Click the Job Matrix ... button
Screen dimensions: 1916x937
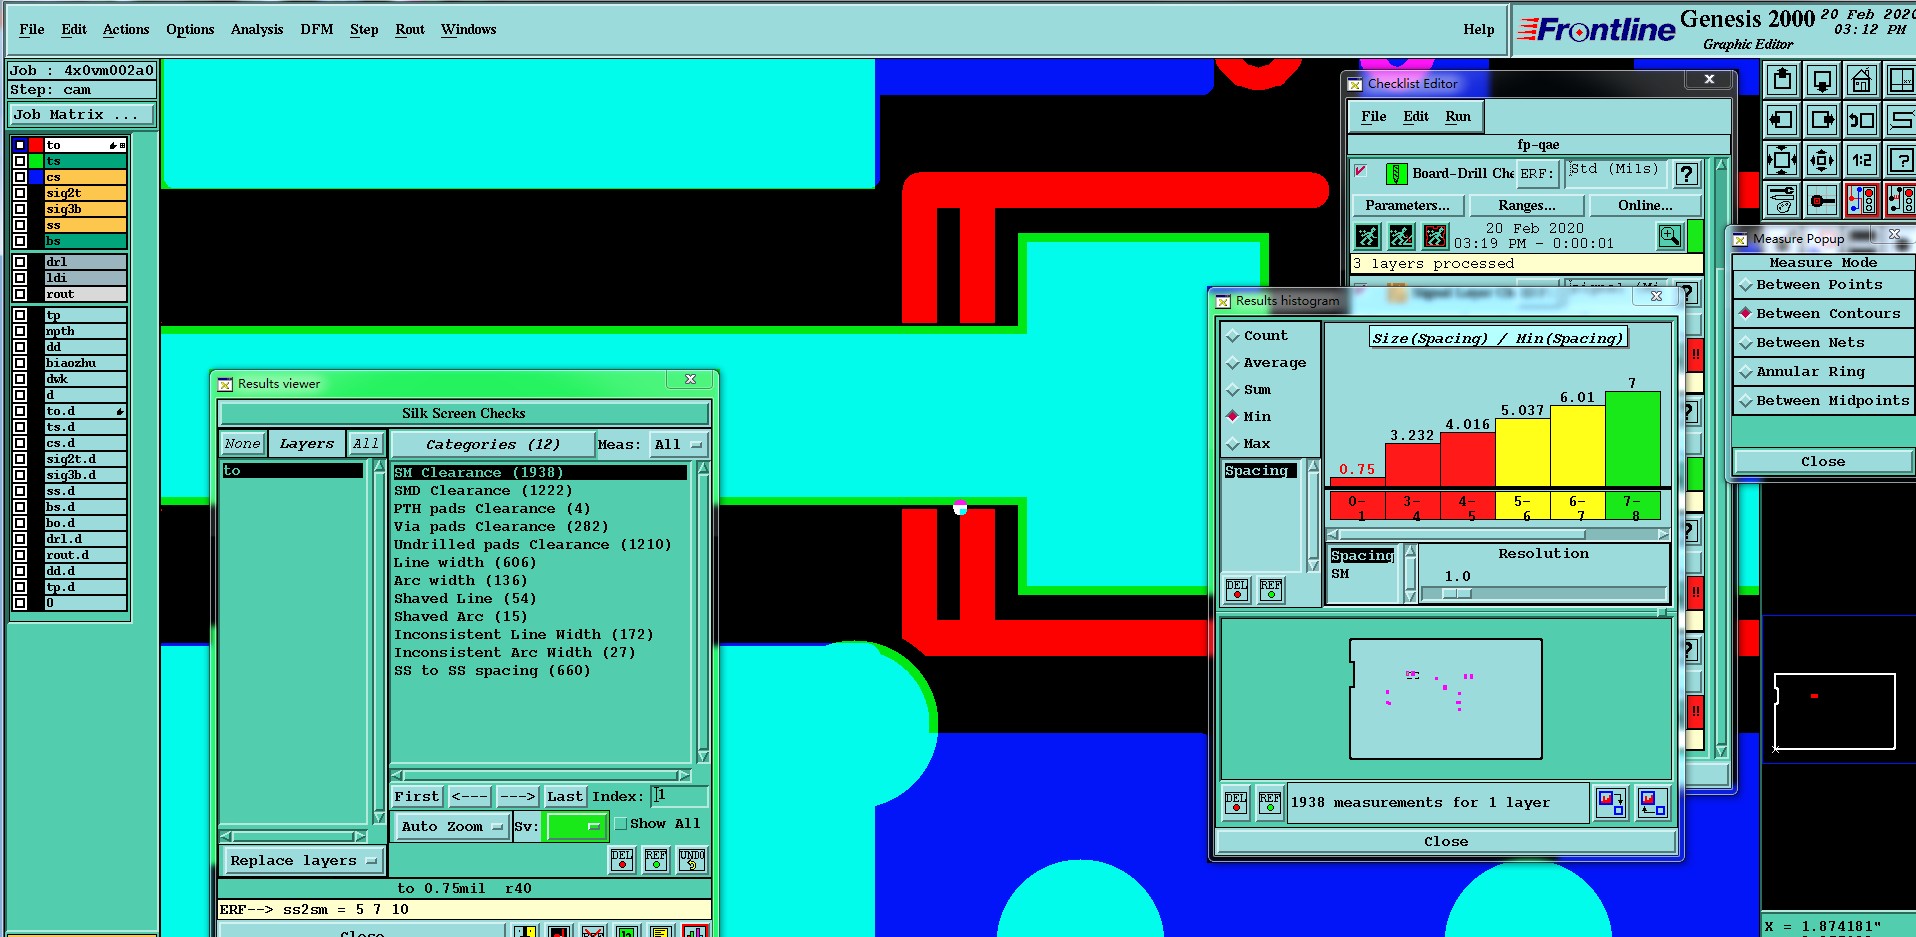click(x=82, y=115)
